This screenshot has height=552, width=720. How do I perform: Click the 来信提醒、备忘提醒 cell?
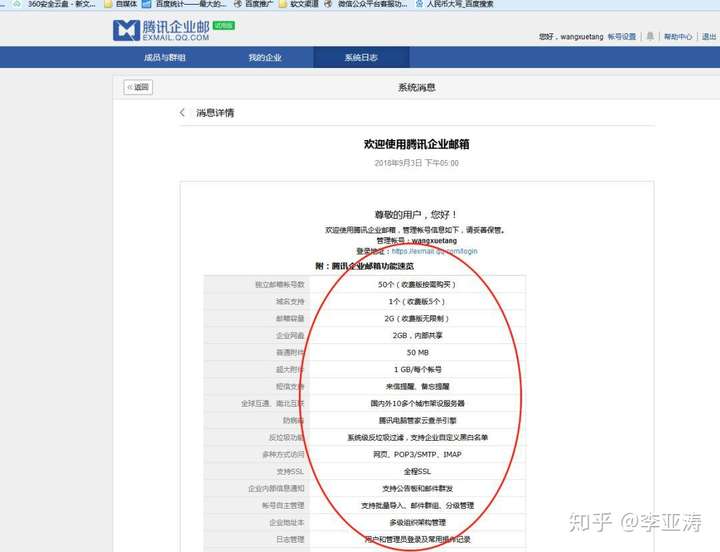417,387
